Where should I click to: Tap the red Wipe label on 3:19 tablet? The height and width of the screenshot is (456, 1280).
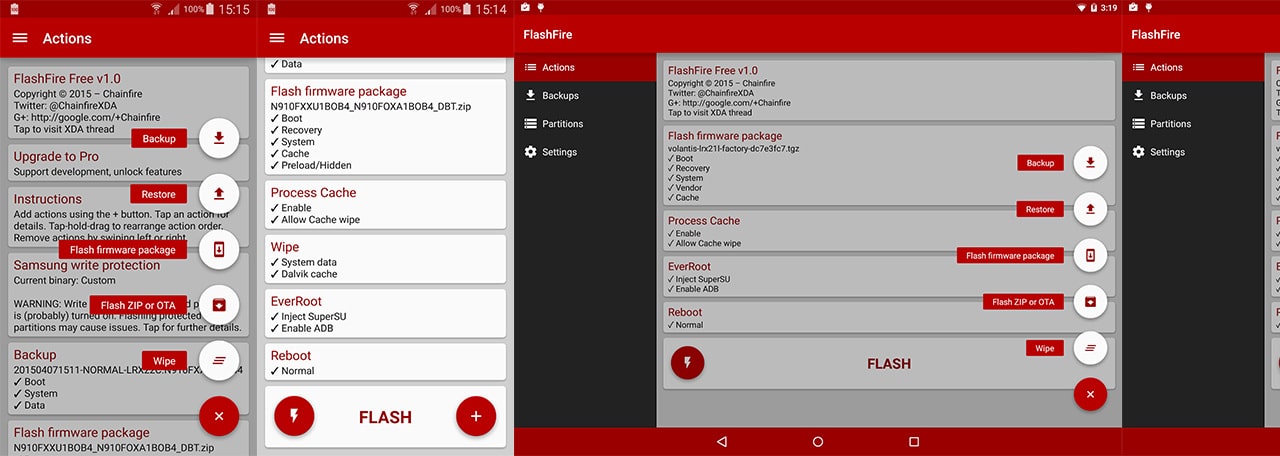[1044, 348]
